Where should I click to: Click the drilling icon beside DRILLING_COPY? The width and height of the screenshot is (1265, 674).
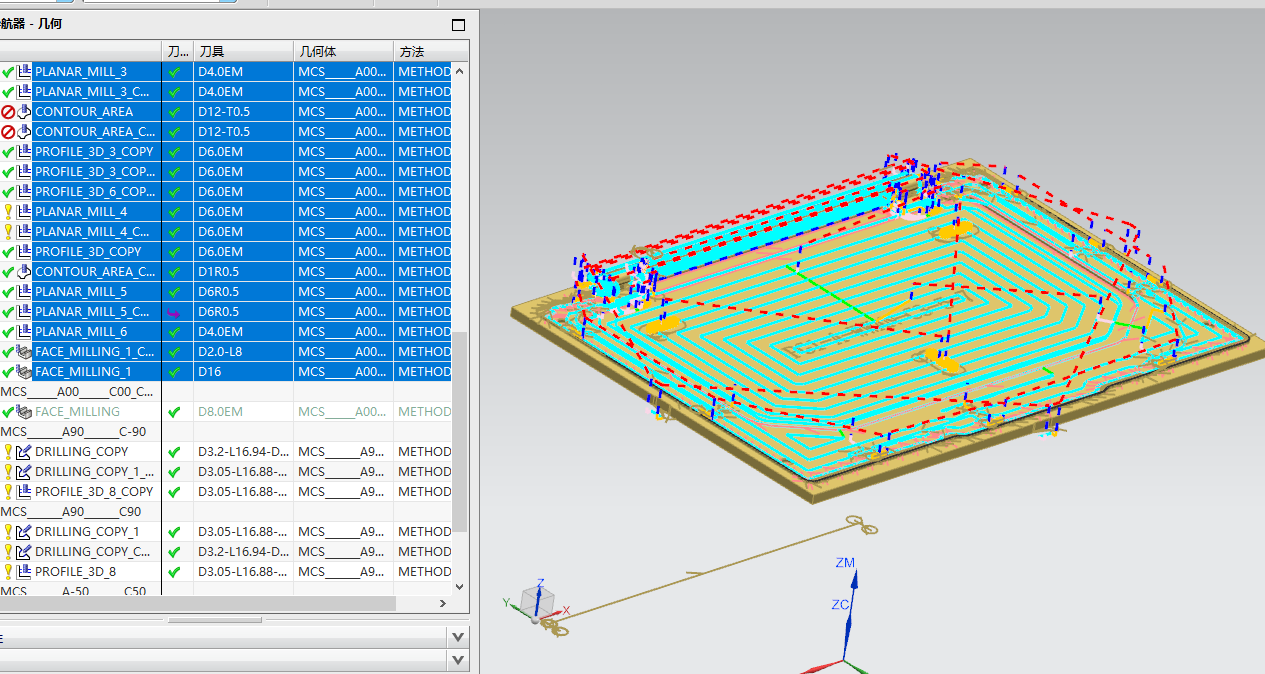point(25,452)
